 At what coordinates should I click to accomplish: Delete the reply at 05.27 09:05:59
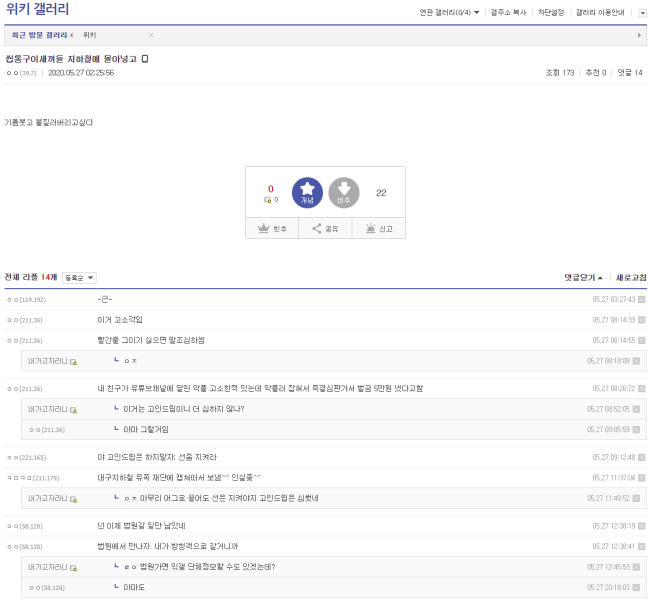tap(636, 430)
